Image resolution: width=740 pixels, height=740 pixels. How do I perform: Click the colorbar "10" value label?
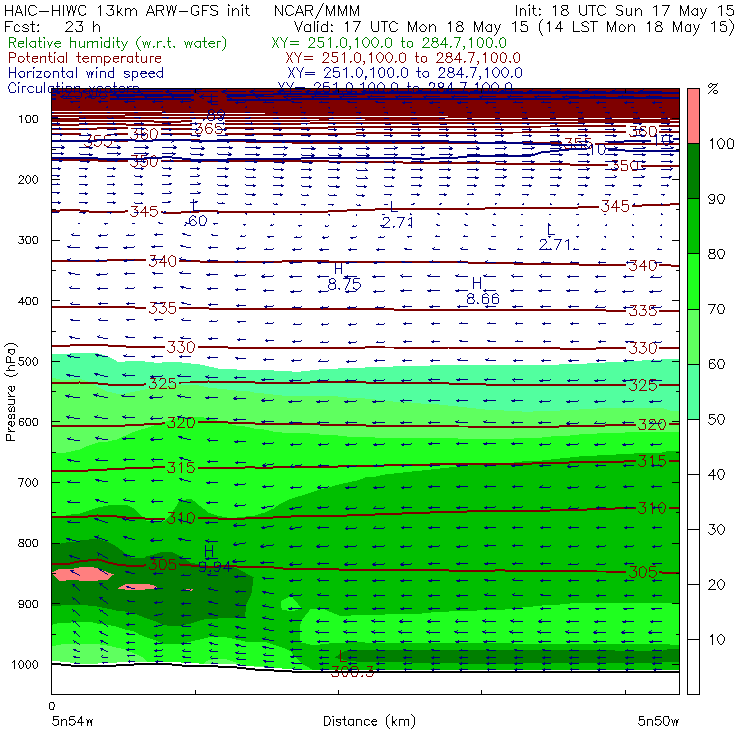click(716, 640)
